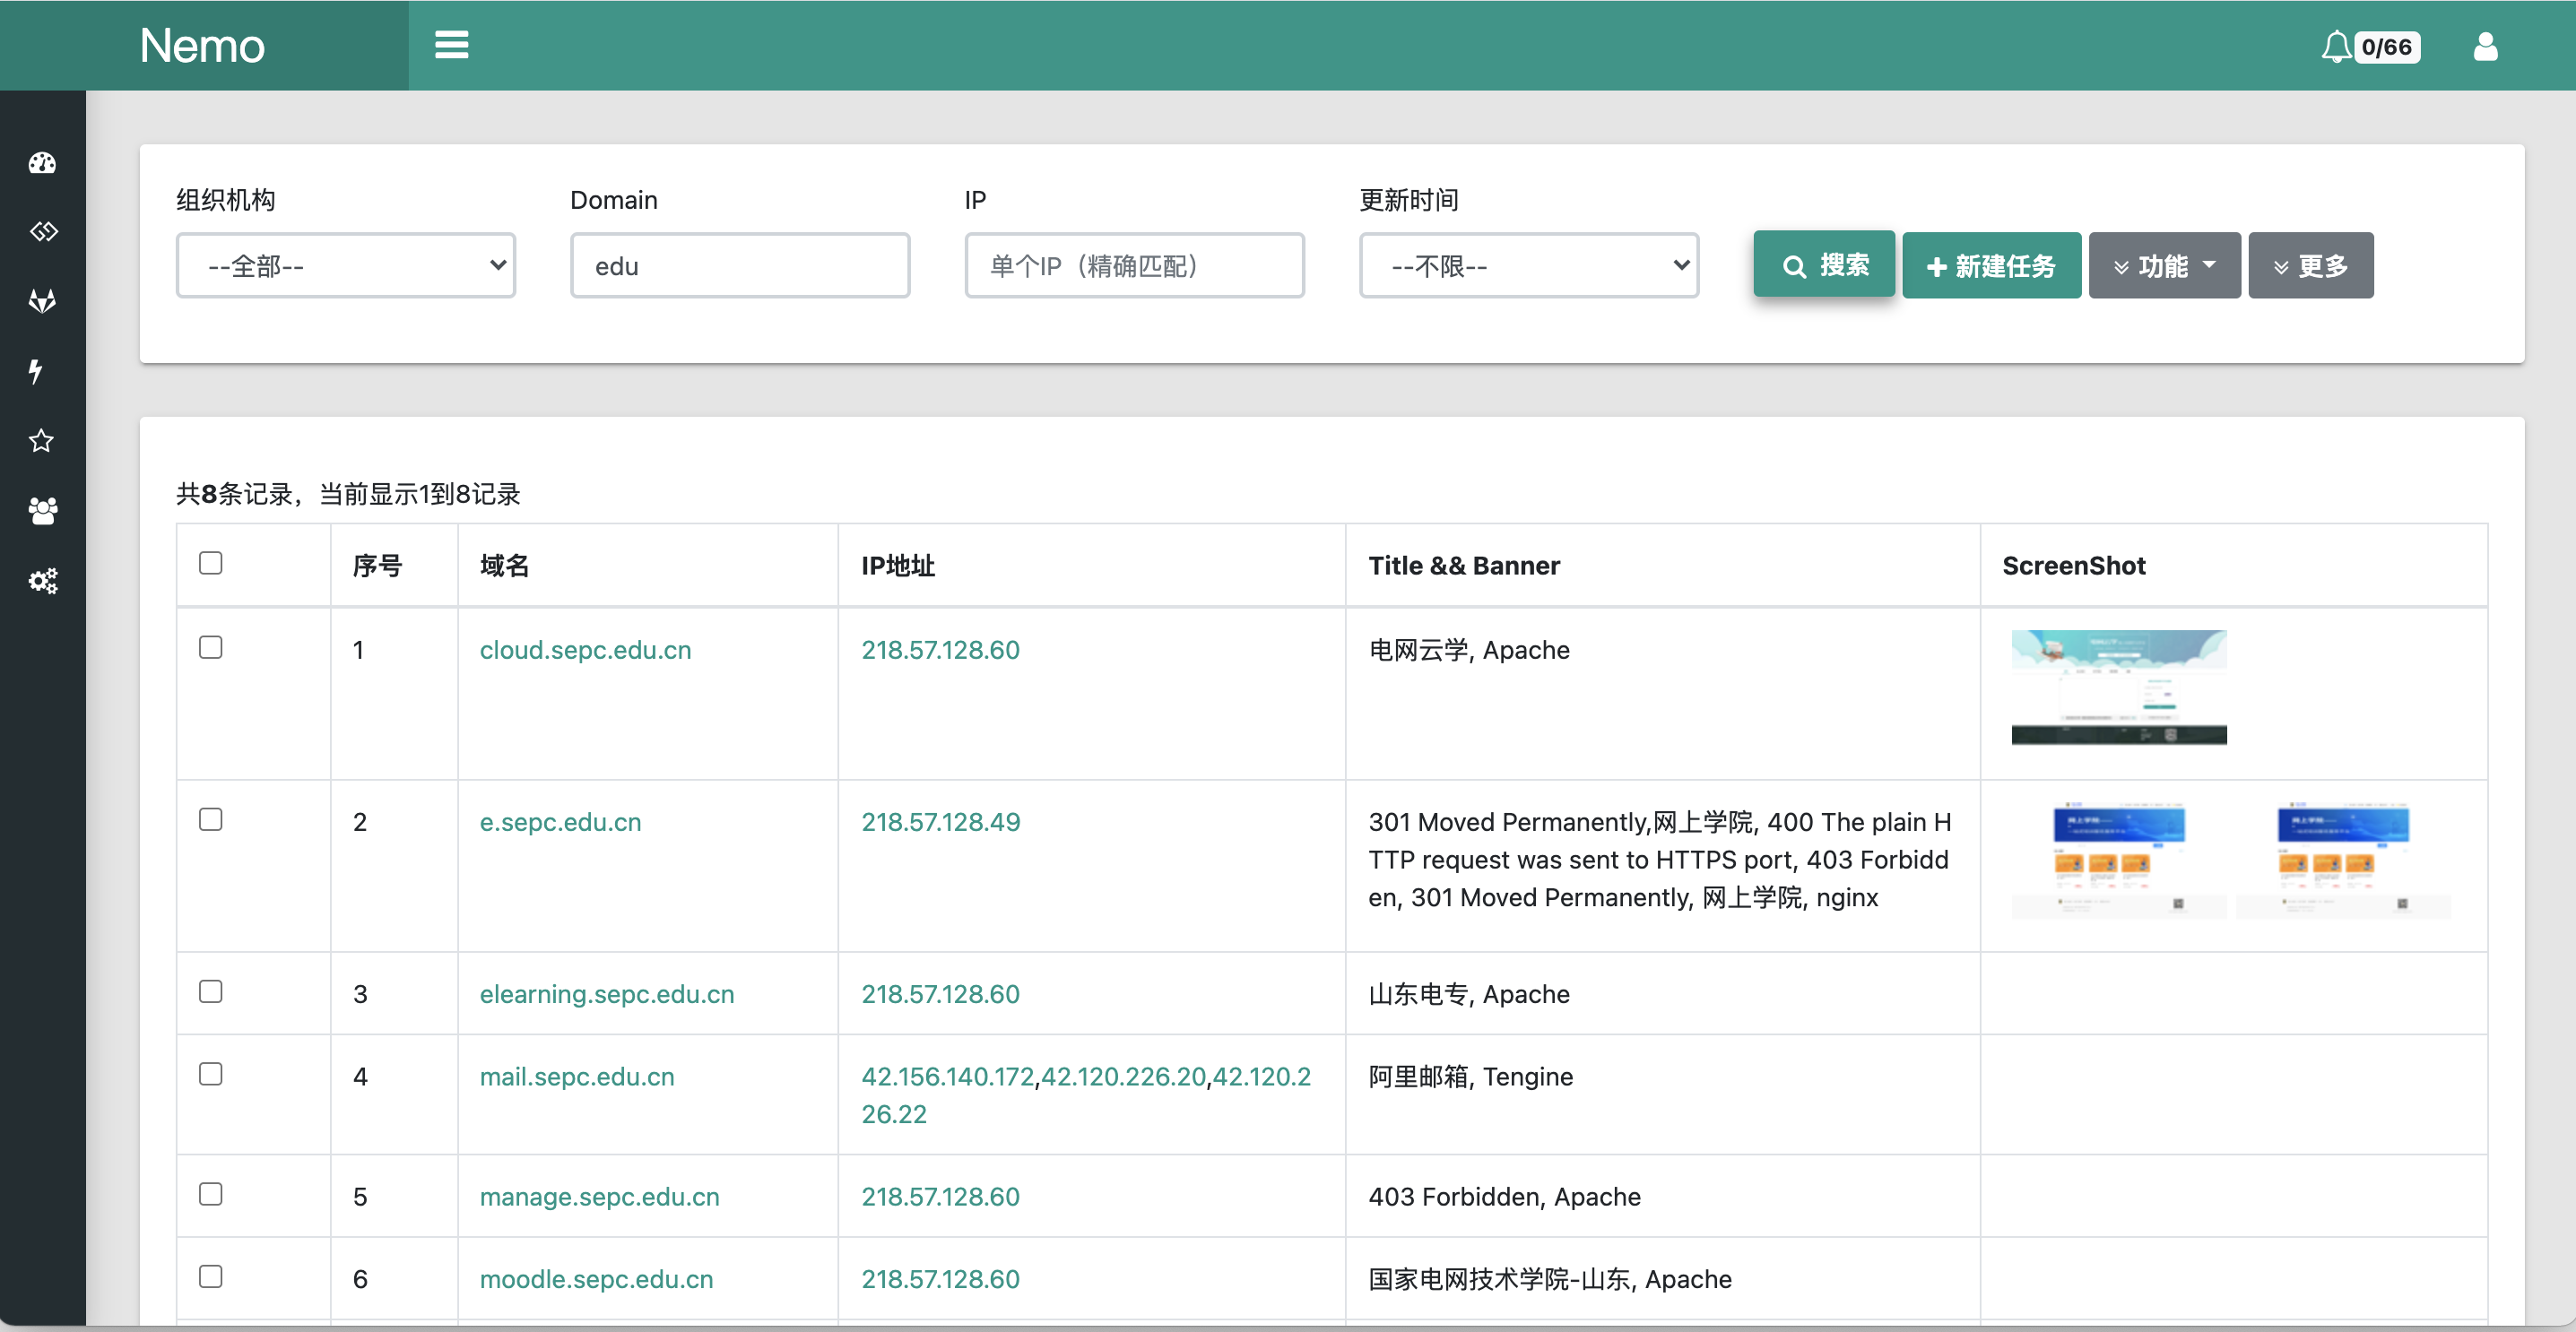Open the 更新时间 dropdown
2576x1332 pixels.
tap(1528, 266)
